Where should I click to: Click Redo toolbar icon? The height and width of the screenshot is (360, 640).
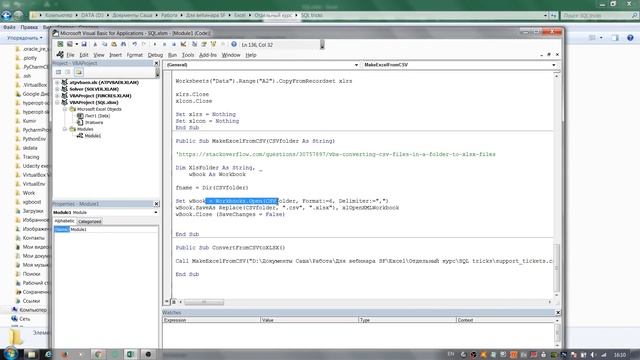pos(144,44)
